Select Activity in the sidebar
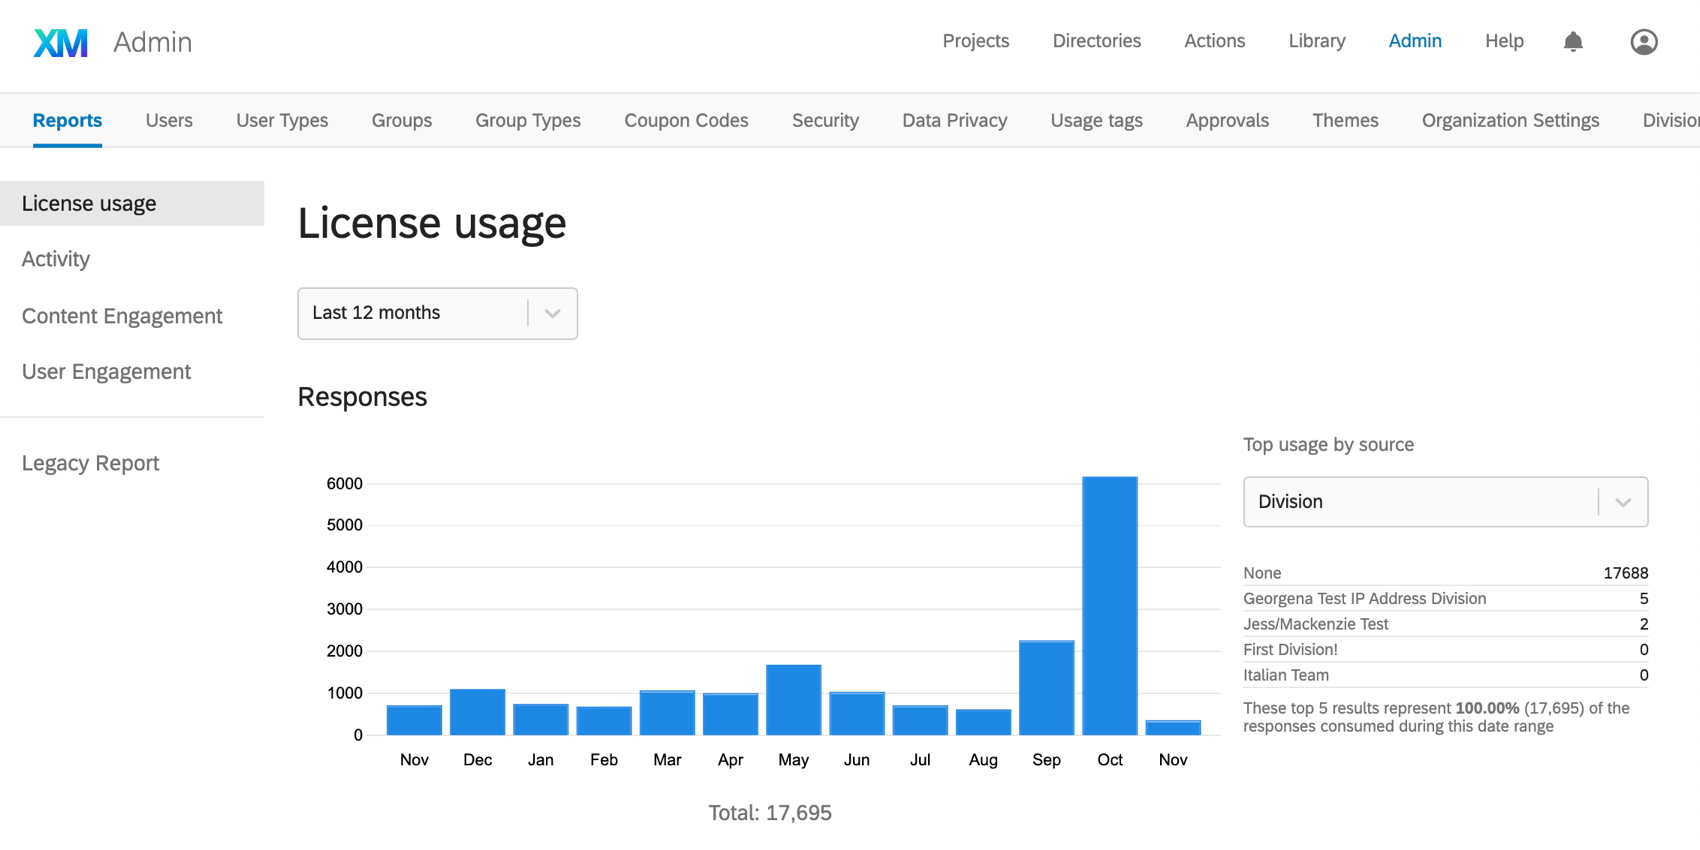The image size is (1700, 850). point(56,259)
